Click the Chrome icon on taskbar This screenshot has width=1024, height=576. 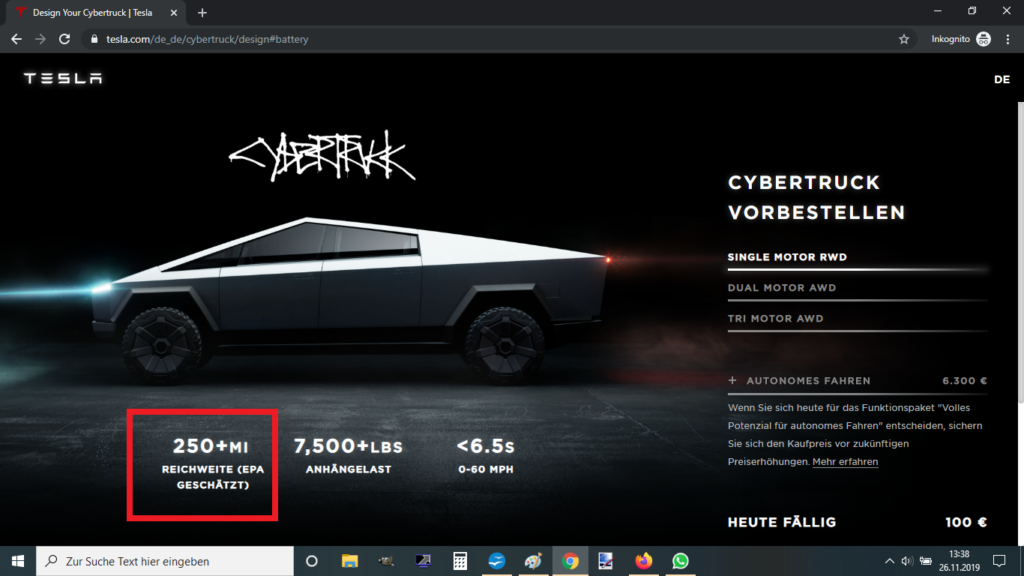tap(570, 561)
